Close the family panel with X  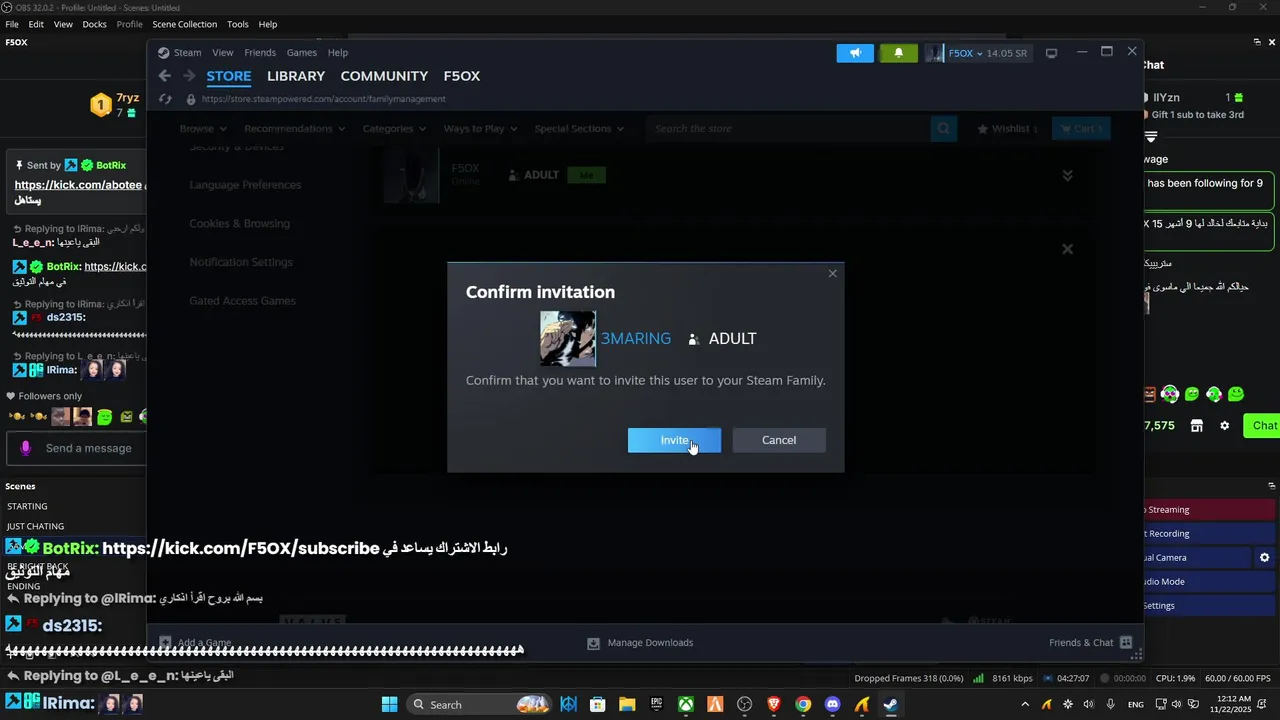click(x=1067, y=249)
